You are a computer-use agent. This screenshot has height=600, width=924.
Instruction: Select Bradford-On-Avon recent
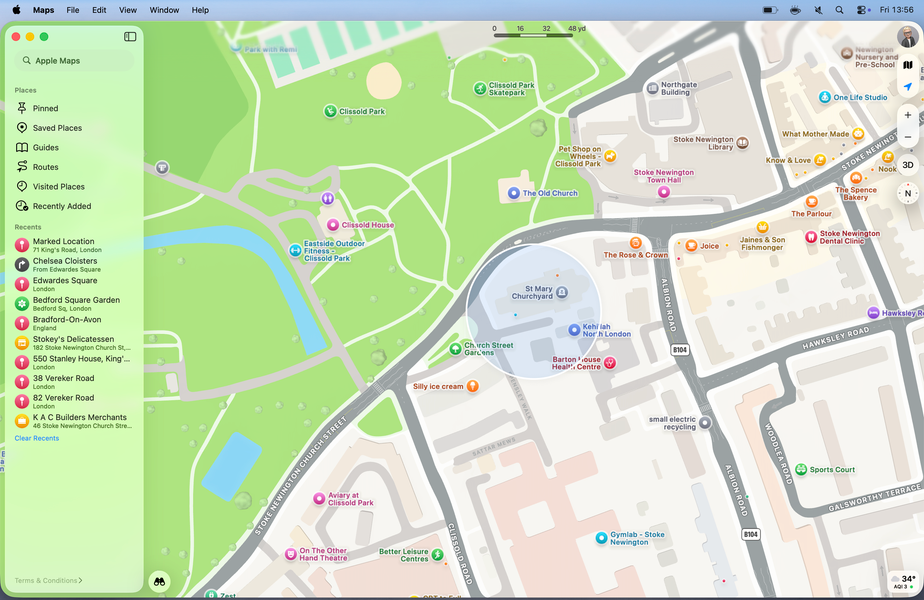(74, 323)
